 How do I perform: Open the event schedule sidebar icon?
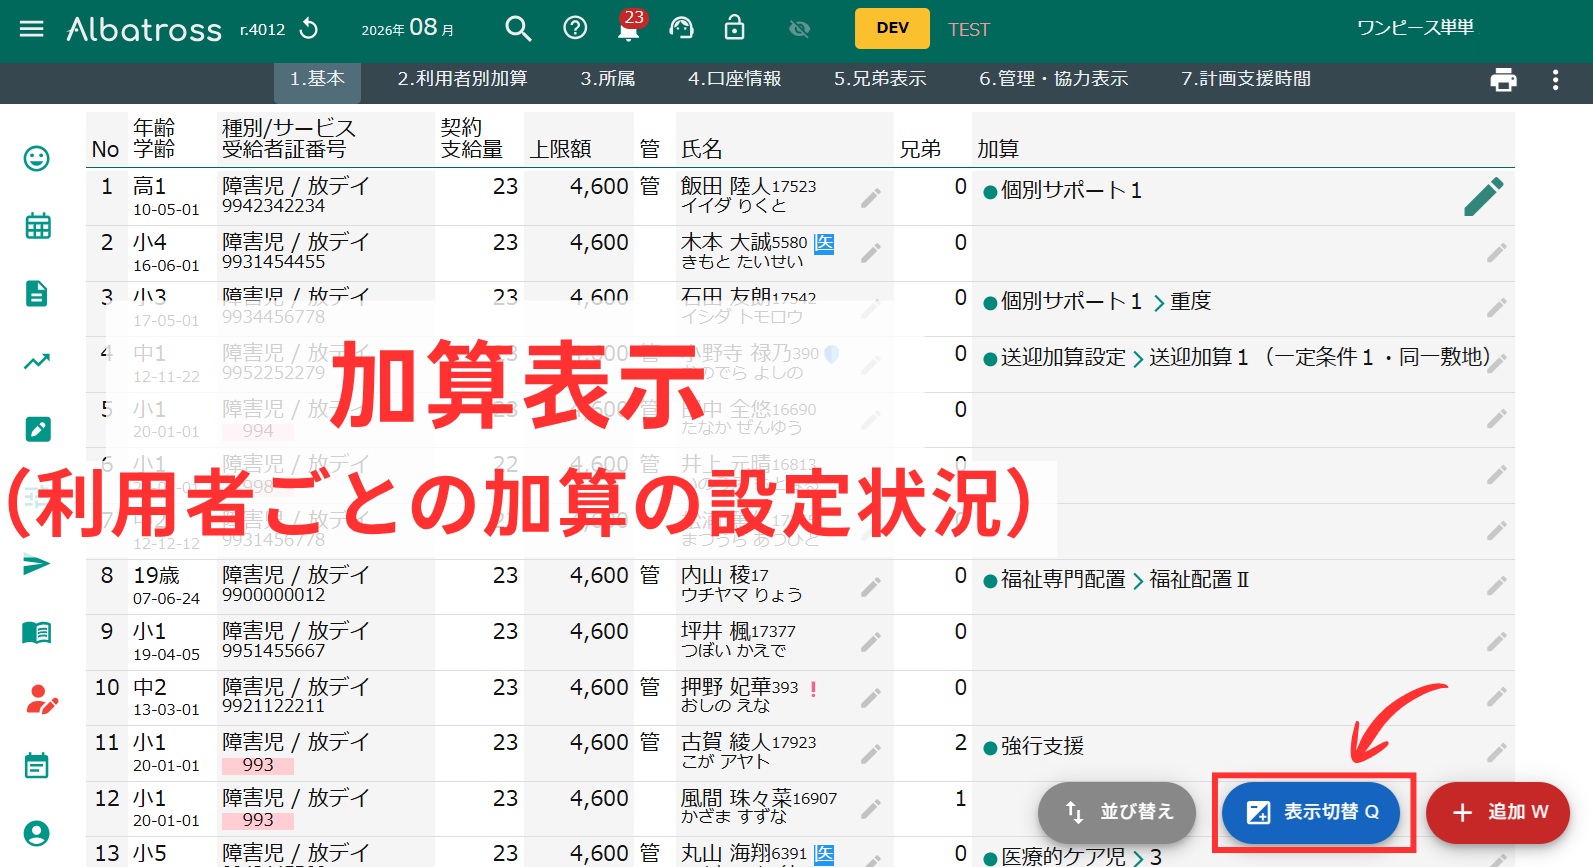click(37, 766)
